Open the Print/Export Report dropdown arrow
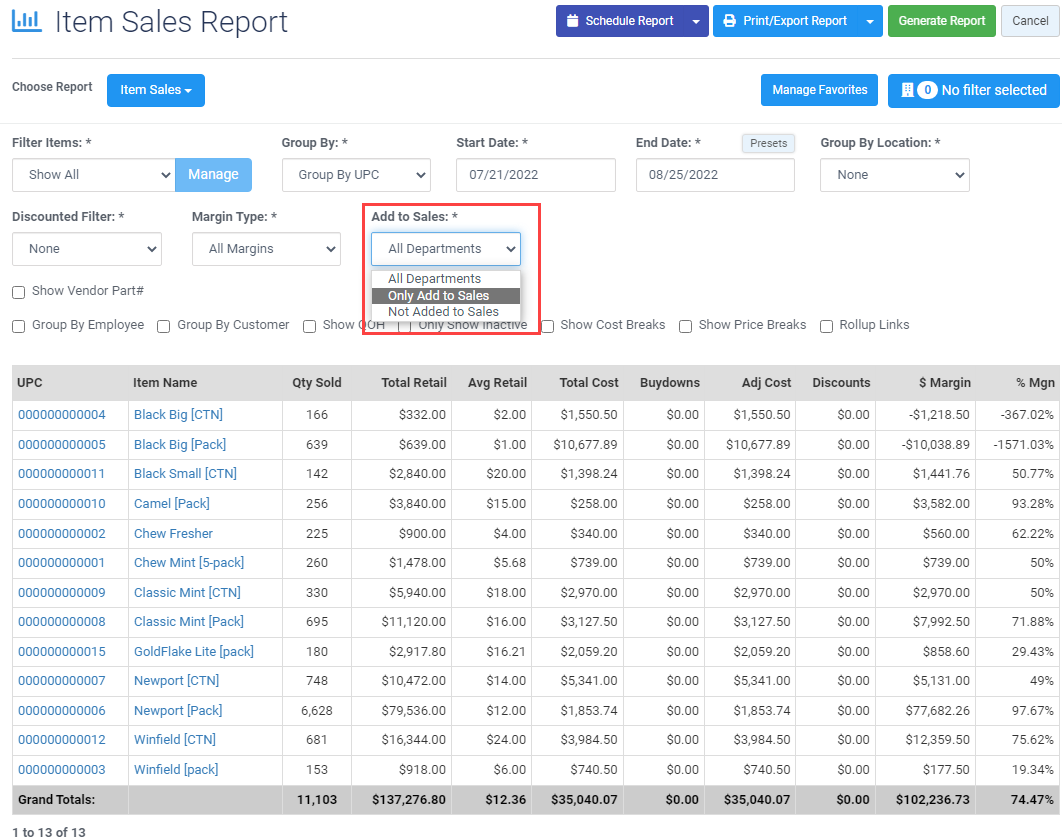The width and height of the screenshot is (1062, 840). click(x=870, y=21)
